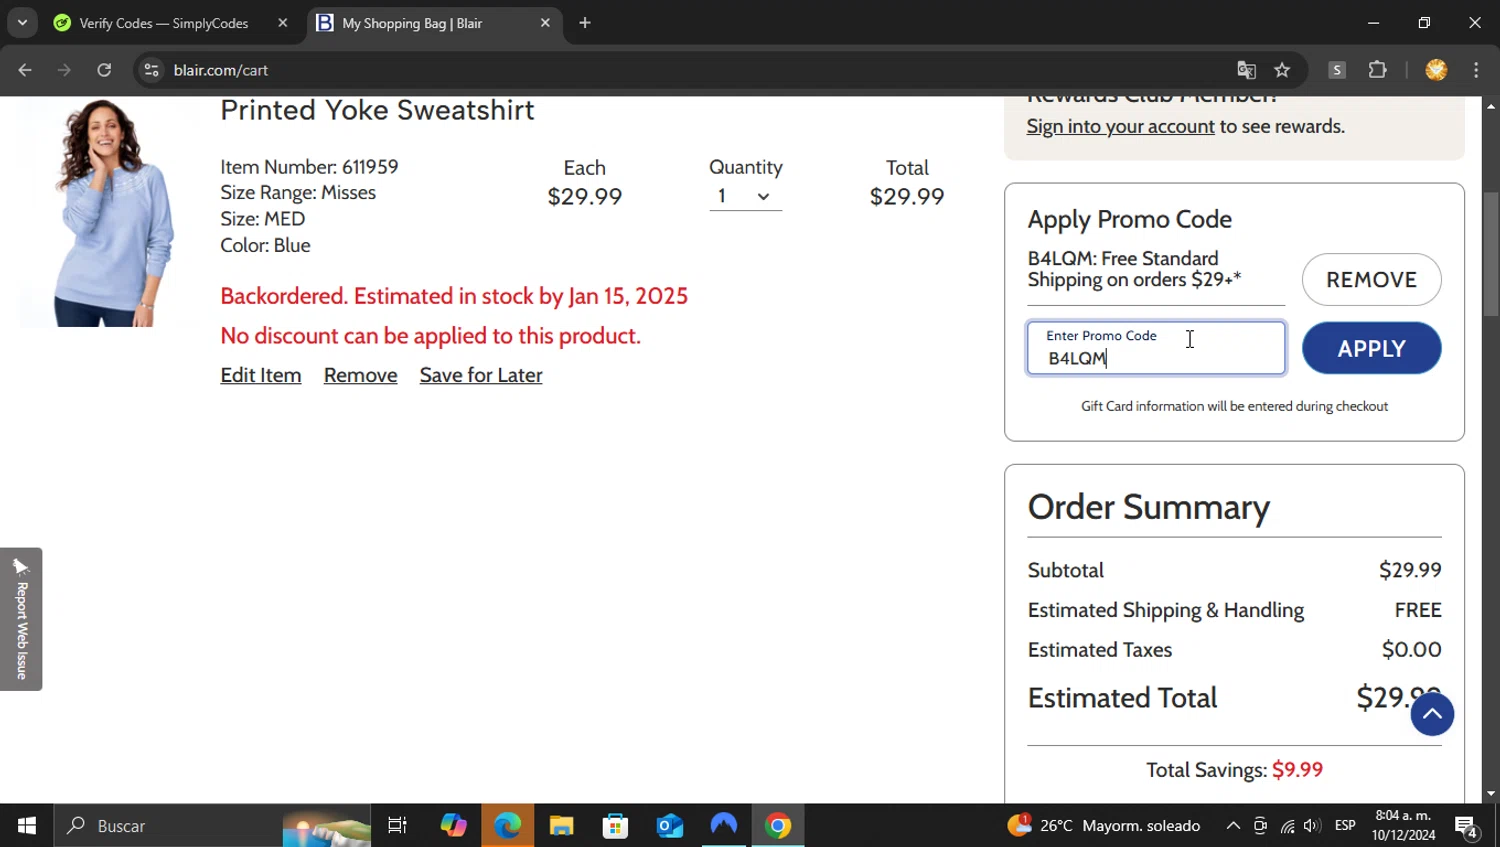Open the notification center icon

tap(1466, 826)
